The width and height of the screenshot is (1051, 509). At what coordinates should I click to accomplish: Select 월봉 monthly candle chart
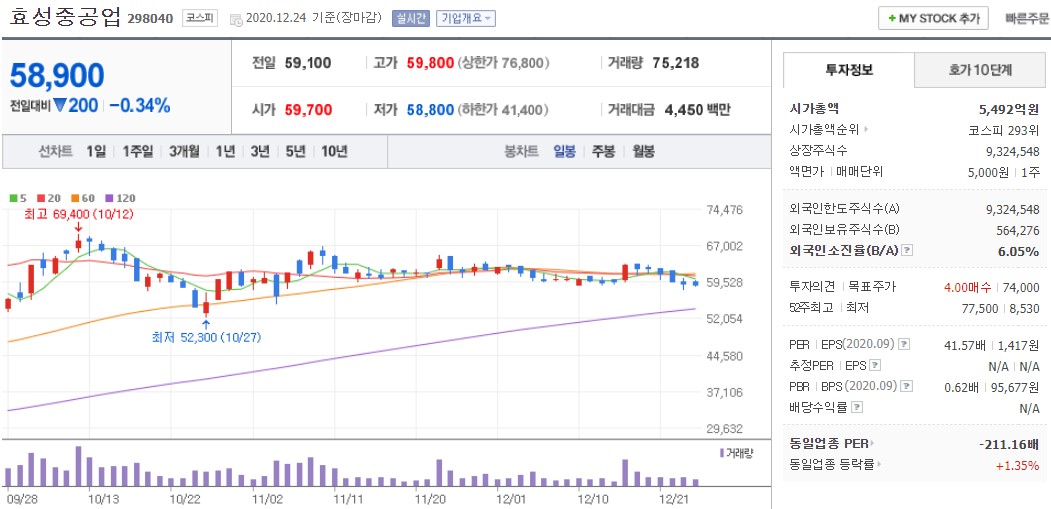pyautogui.click(x=643, y=151)
